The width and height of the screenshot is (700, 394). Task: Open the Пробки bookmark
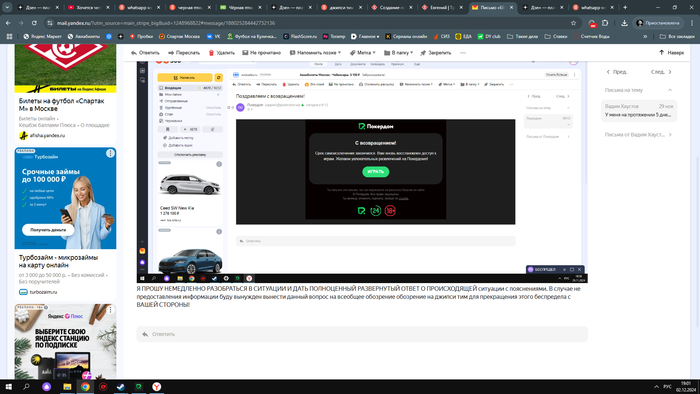(141, 36)
